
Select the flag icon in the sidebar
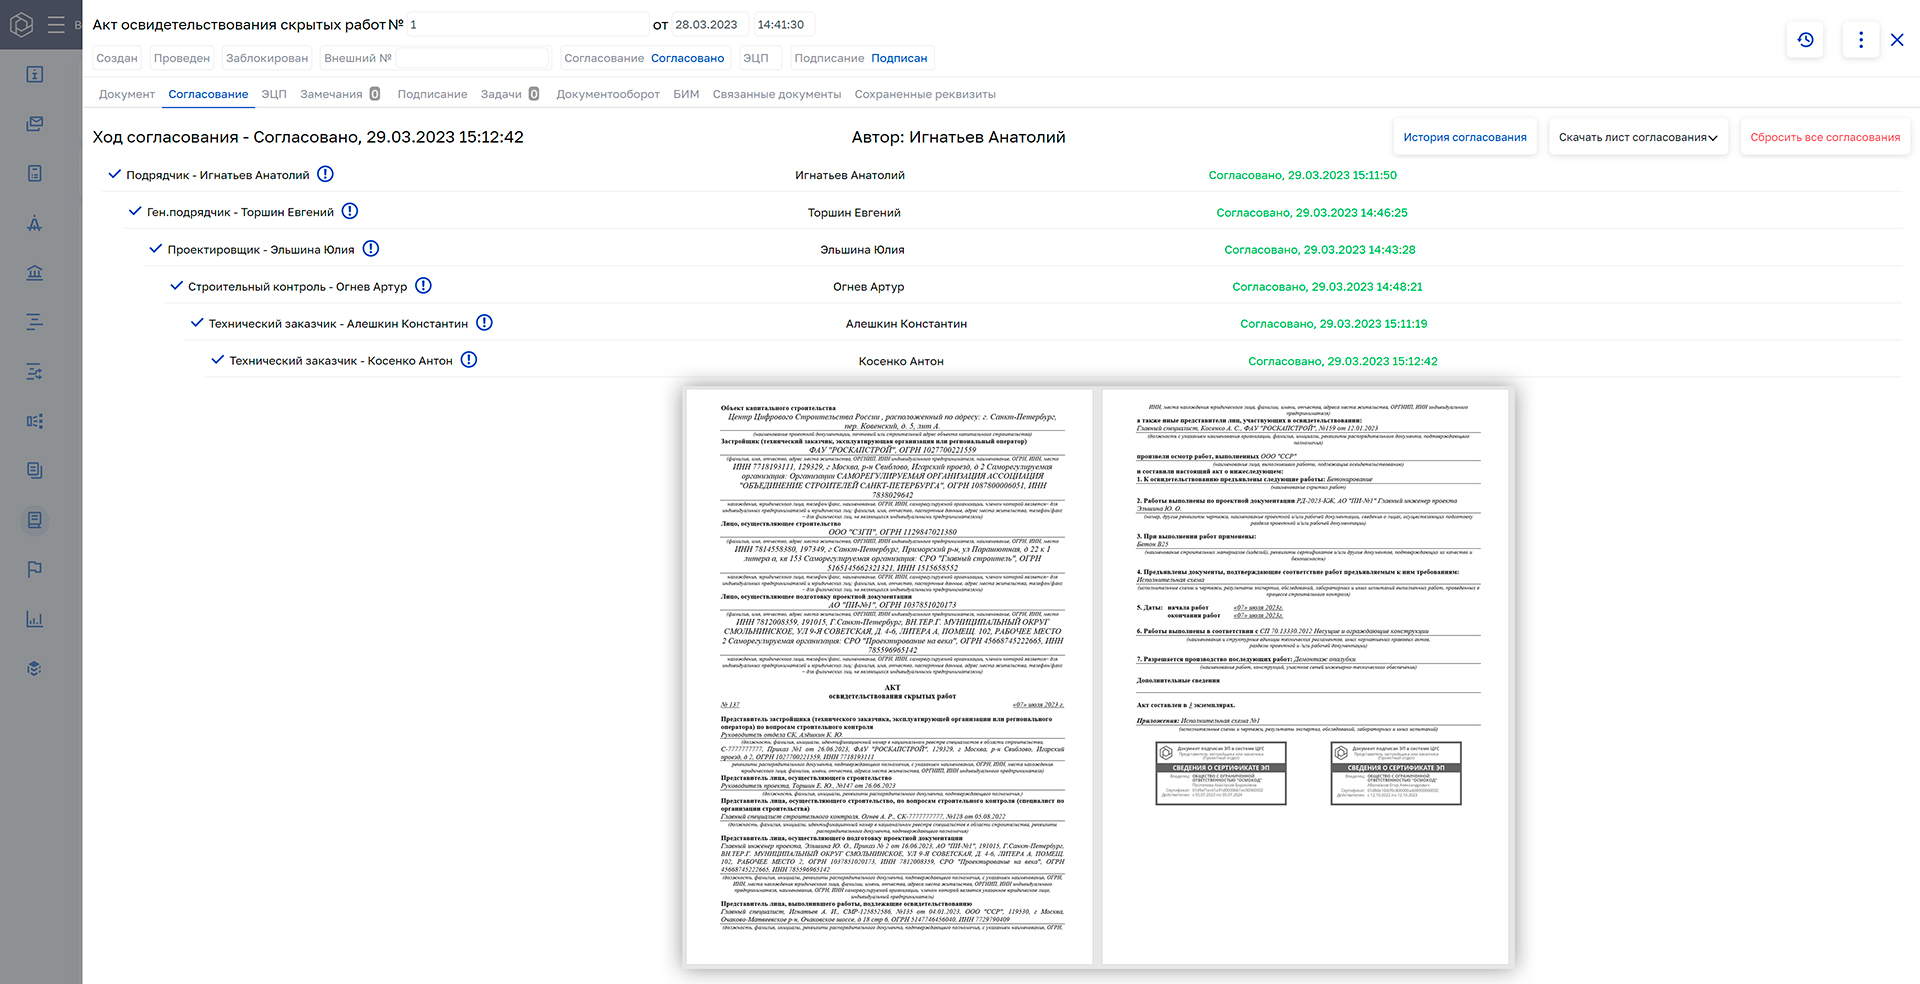pyautogui.click(x=35, y=569)
